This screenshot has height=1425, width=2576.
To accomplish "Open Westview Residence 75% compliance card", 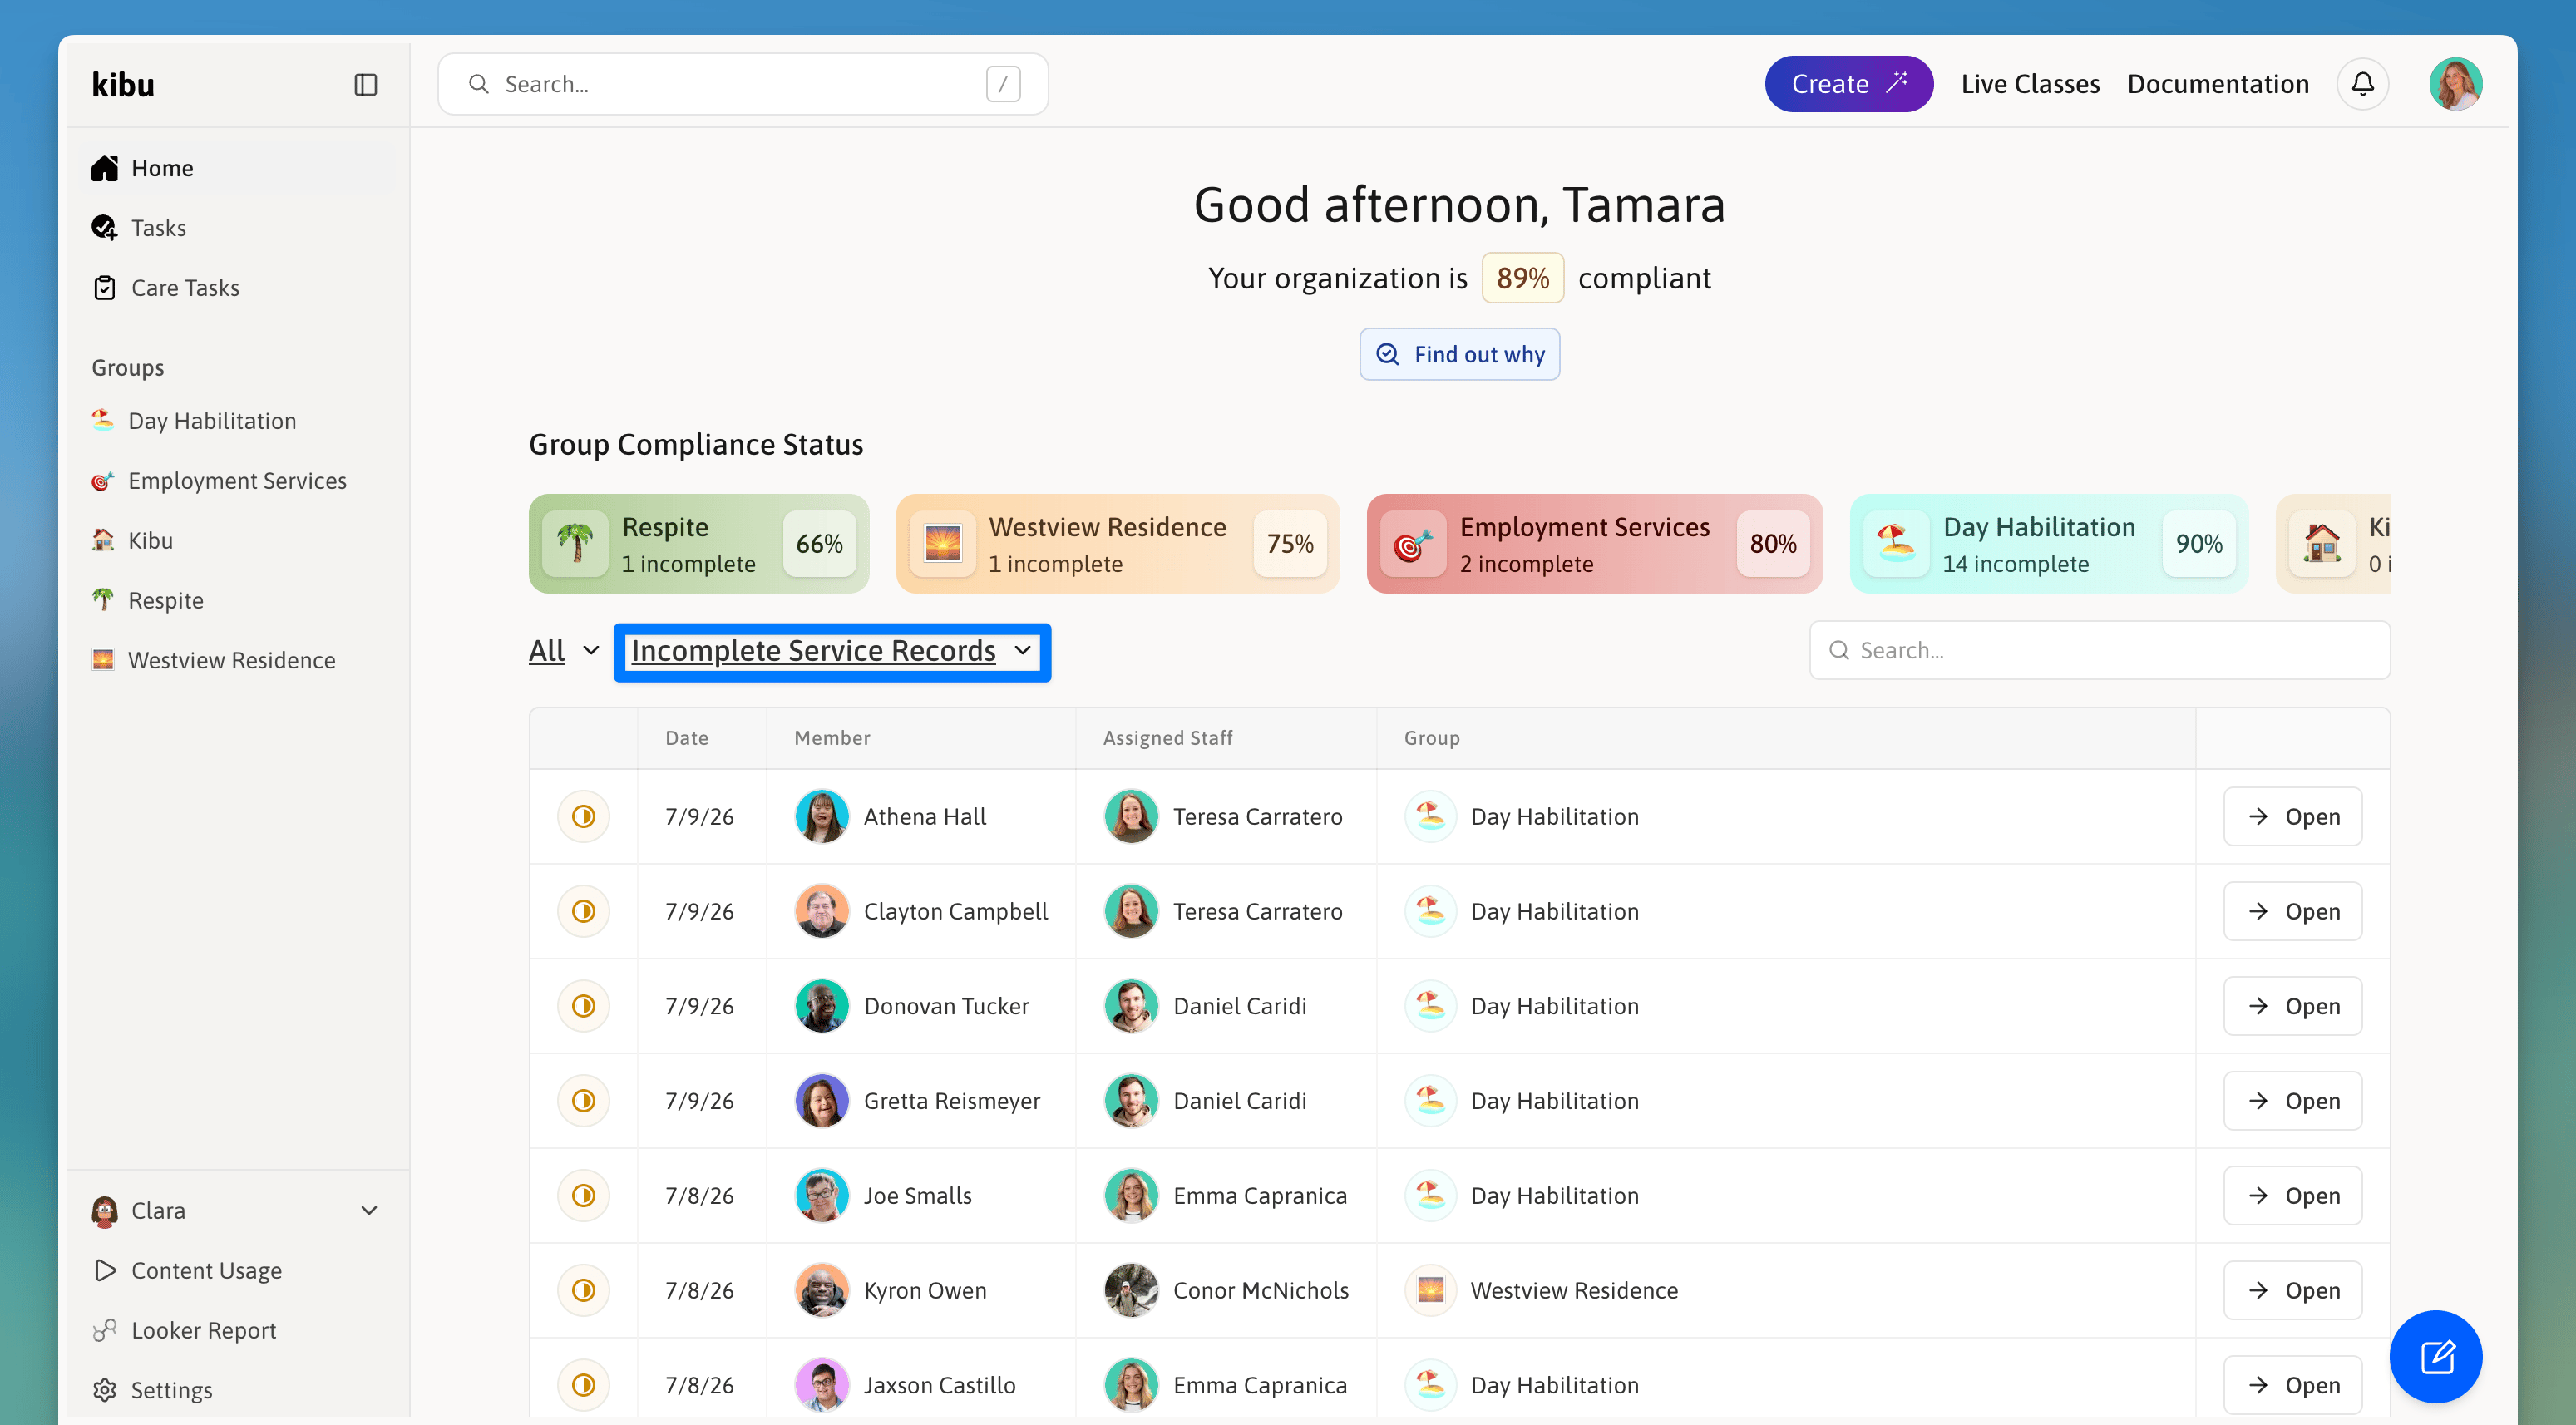I will click(x=1117, y=544).
